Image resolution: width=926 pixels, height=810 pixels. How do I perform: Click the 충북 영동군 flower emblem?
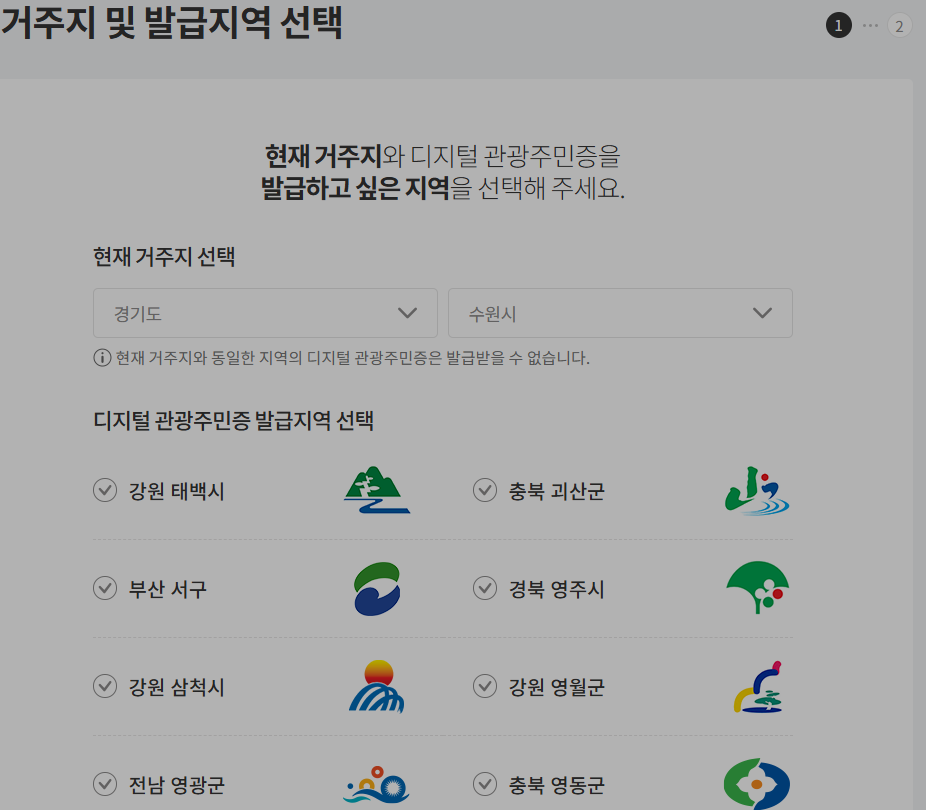[757, 784]
